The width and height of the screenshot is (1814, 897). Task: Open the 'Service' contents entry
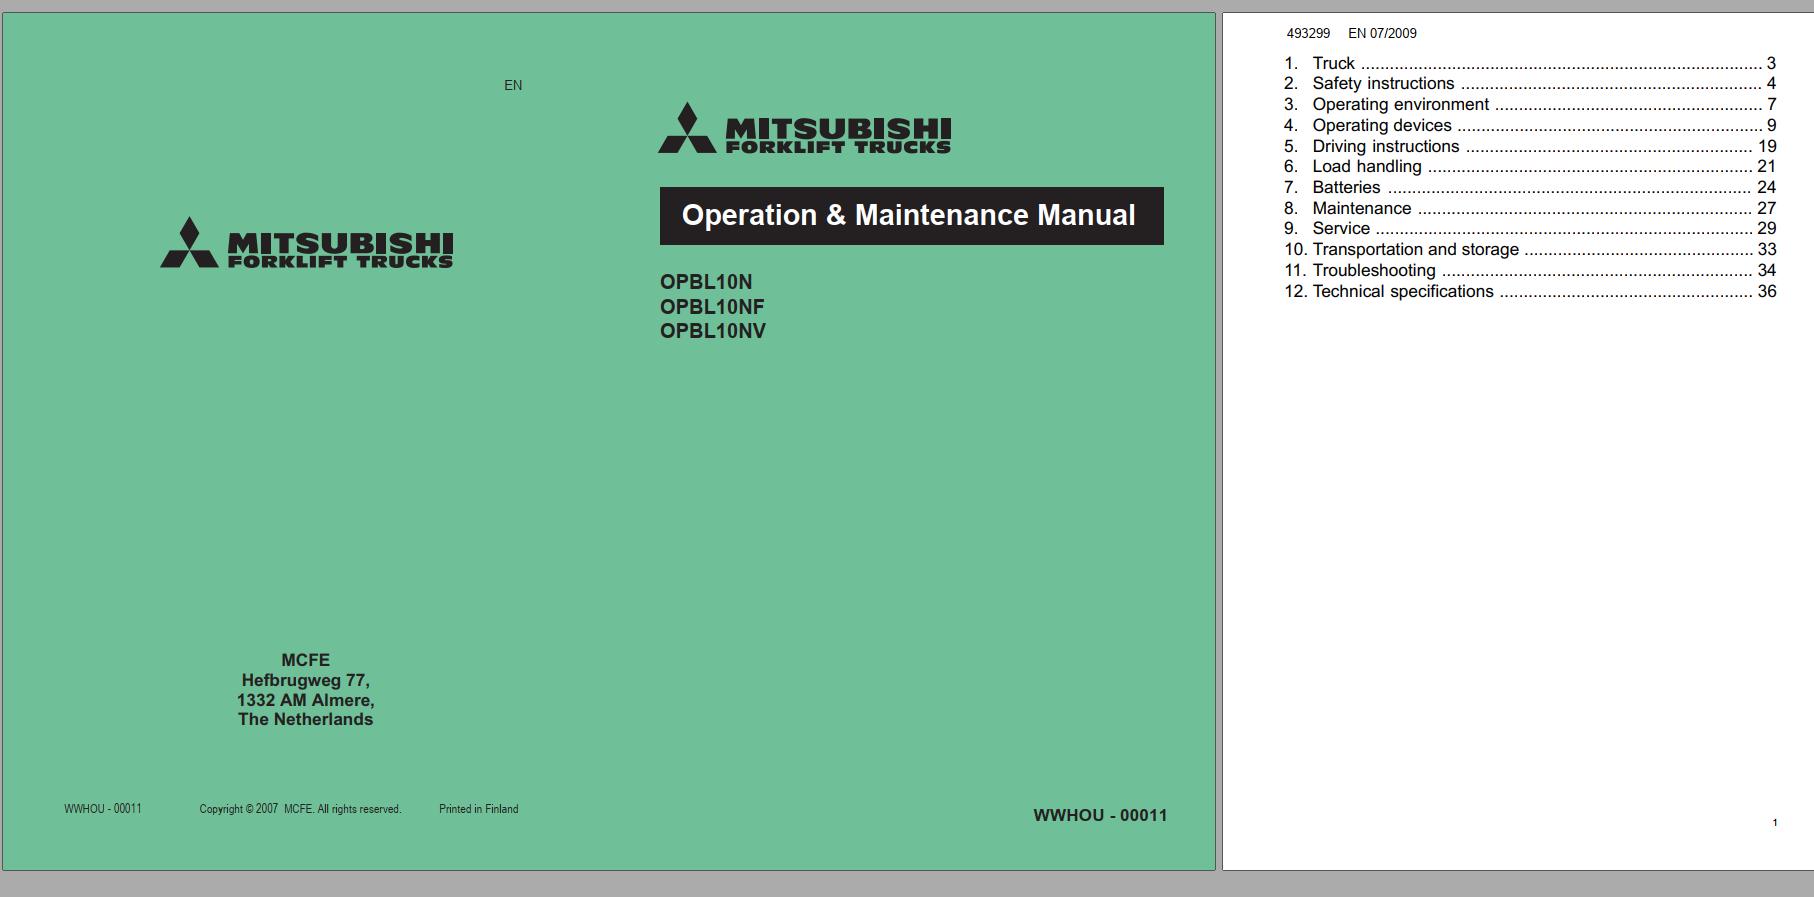pyautogui.click(x=1530, y=229)
